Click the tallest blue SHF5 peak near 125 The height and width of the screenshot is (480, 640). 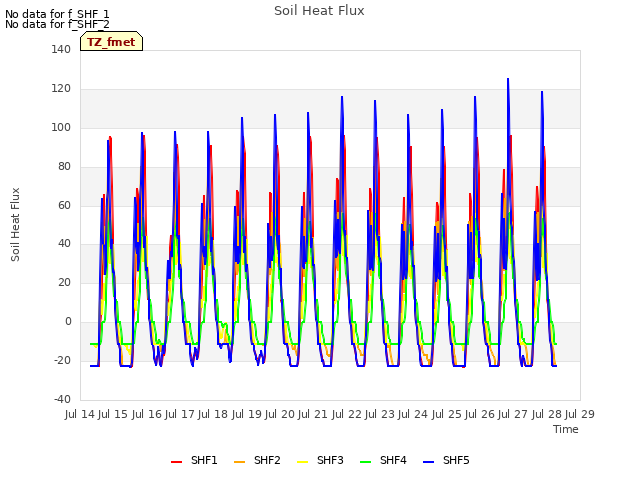click(x=508, y=79)
